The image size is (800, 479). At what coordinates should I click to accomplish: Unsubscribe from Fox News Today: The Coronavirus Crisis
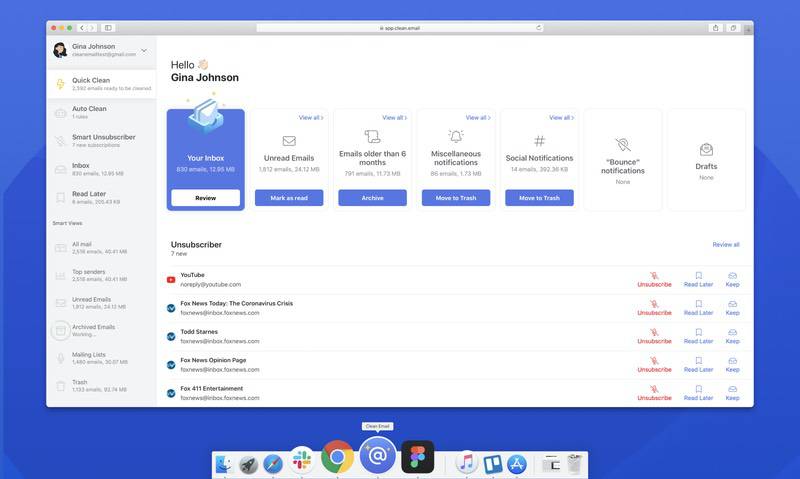click(x=654, y=308)
